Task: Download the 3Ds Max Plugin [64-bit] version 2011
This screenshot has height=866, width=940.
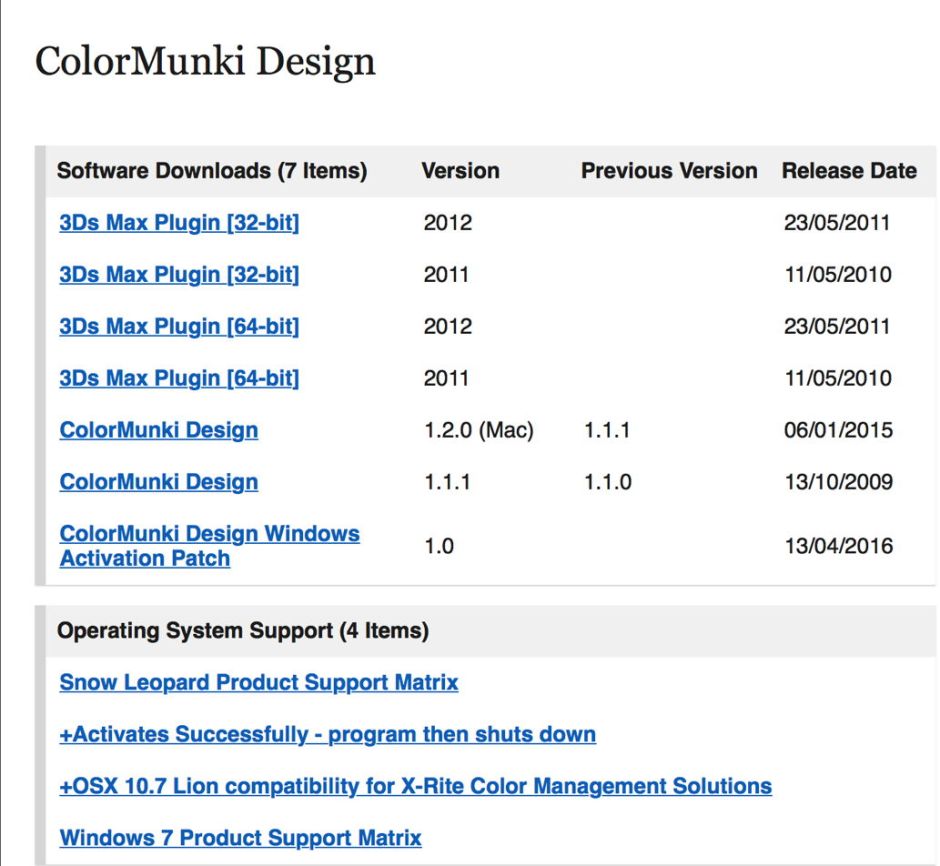Action: [x=180, y=378]
